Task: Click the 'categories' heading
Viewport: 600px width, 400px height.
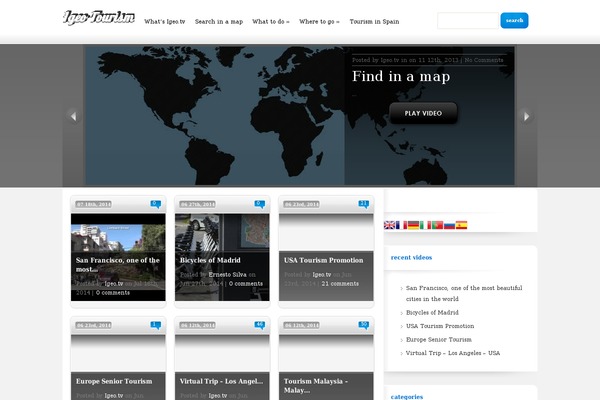Action: tap(407, 397)
